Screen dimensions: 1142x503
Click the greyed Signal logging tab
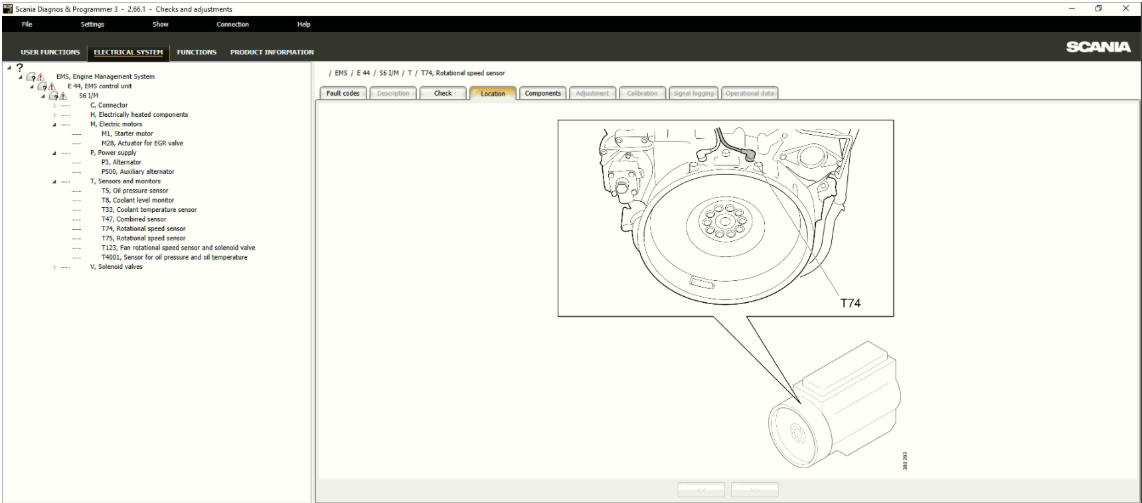pos(693,93)
